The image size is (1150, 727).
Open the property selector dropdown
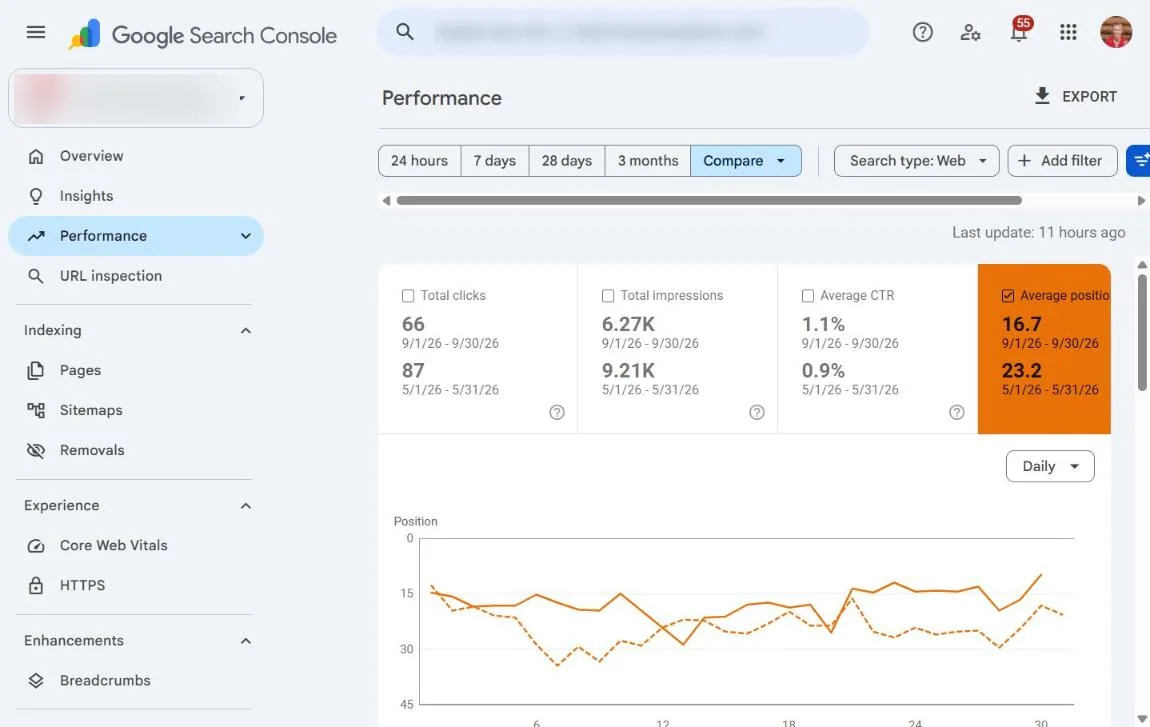pos(136,98)
